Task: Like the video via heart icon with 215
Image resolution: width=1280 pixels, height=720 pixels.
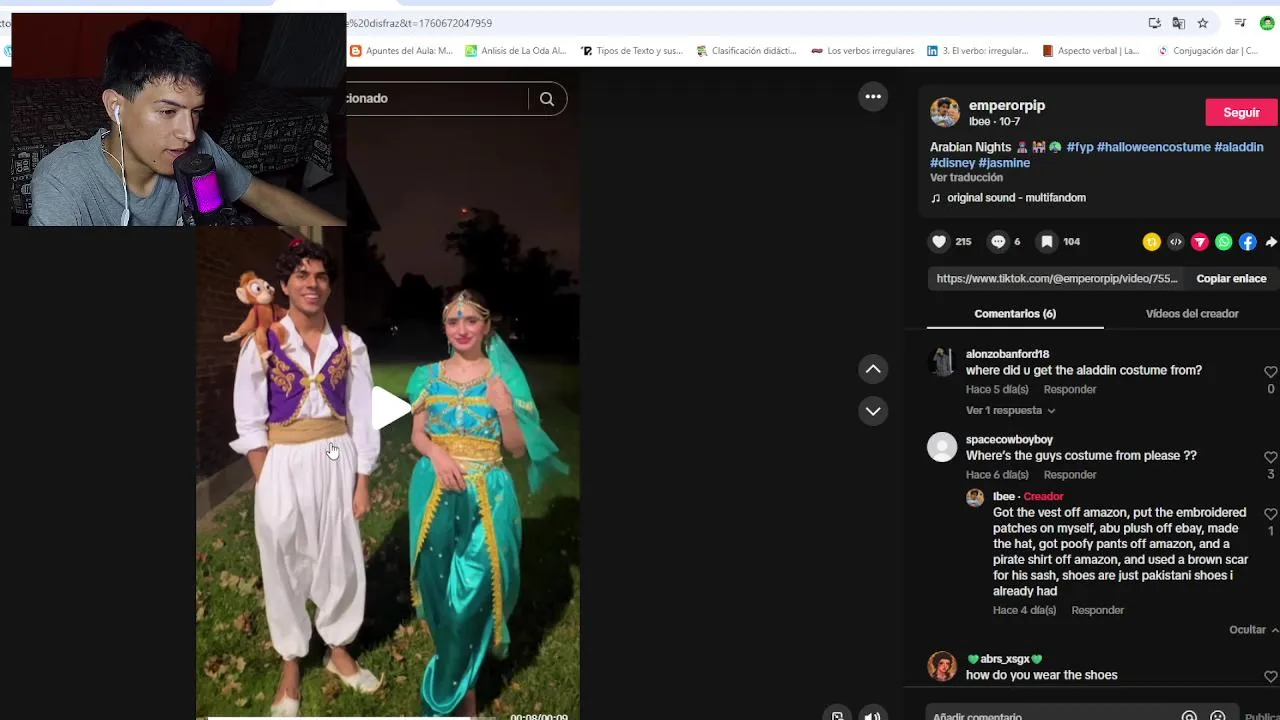Action: (x=939, y=241)
